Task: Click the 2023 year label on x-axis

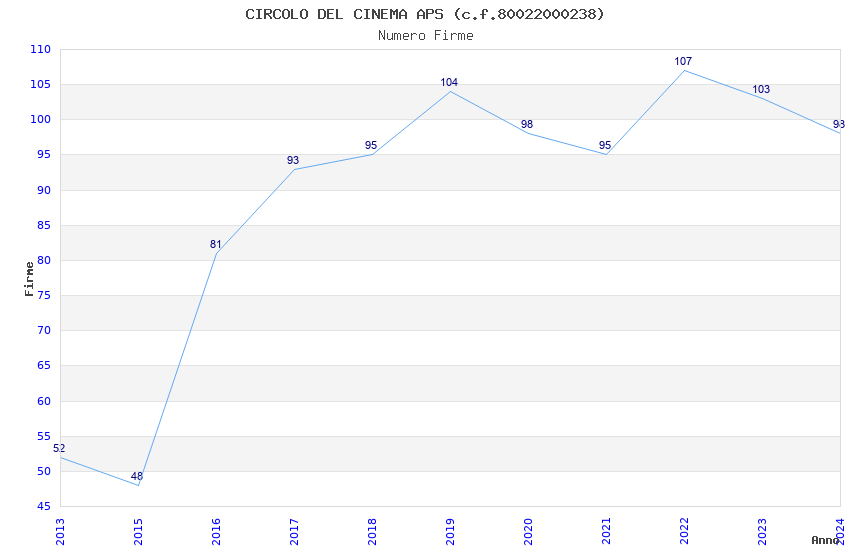Action: coord(763,532)
